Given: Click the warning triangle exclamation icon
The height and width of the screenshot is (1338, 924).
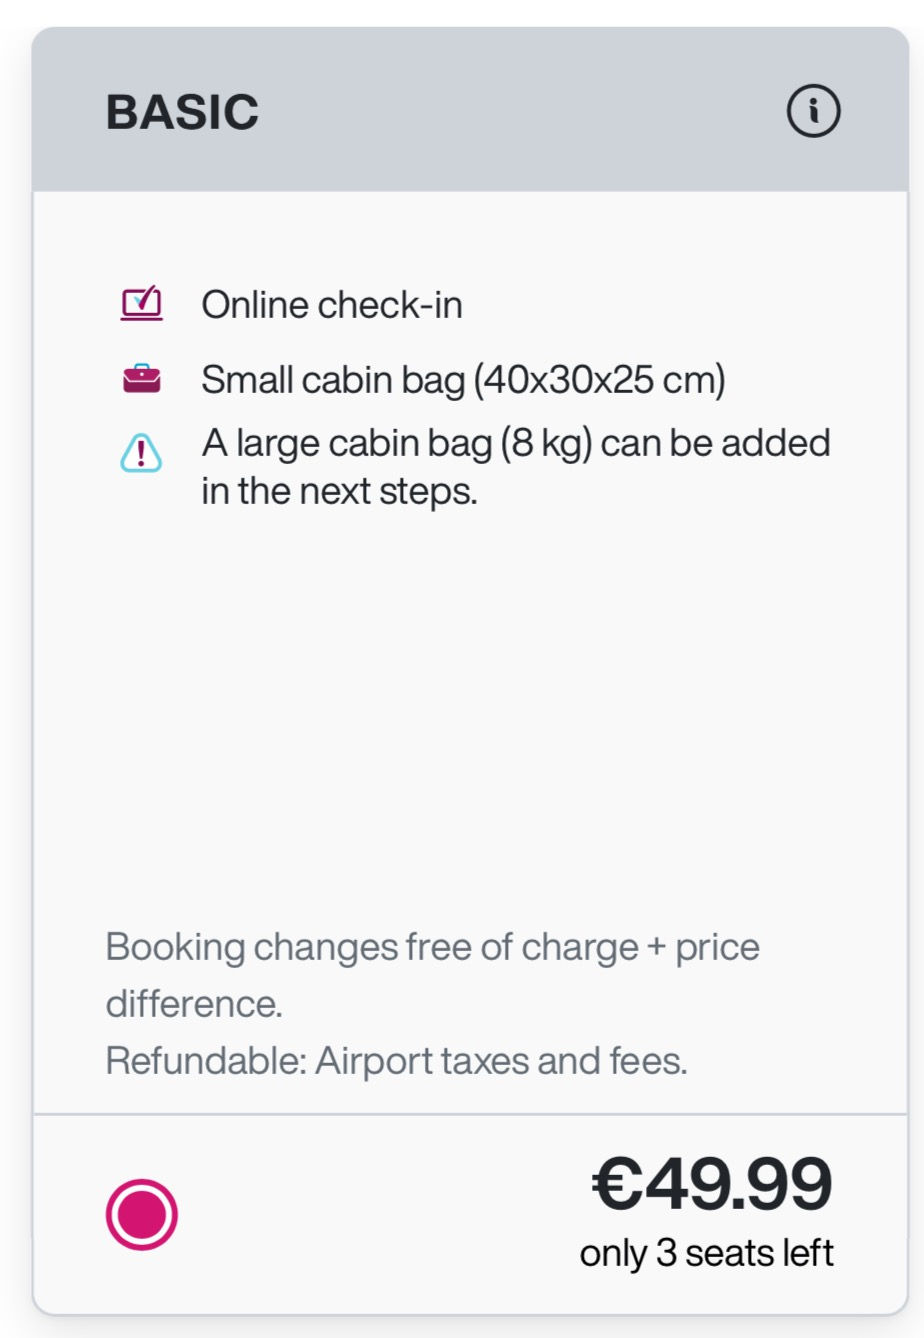Looking at the screenshot, I should (141, 452).
